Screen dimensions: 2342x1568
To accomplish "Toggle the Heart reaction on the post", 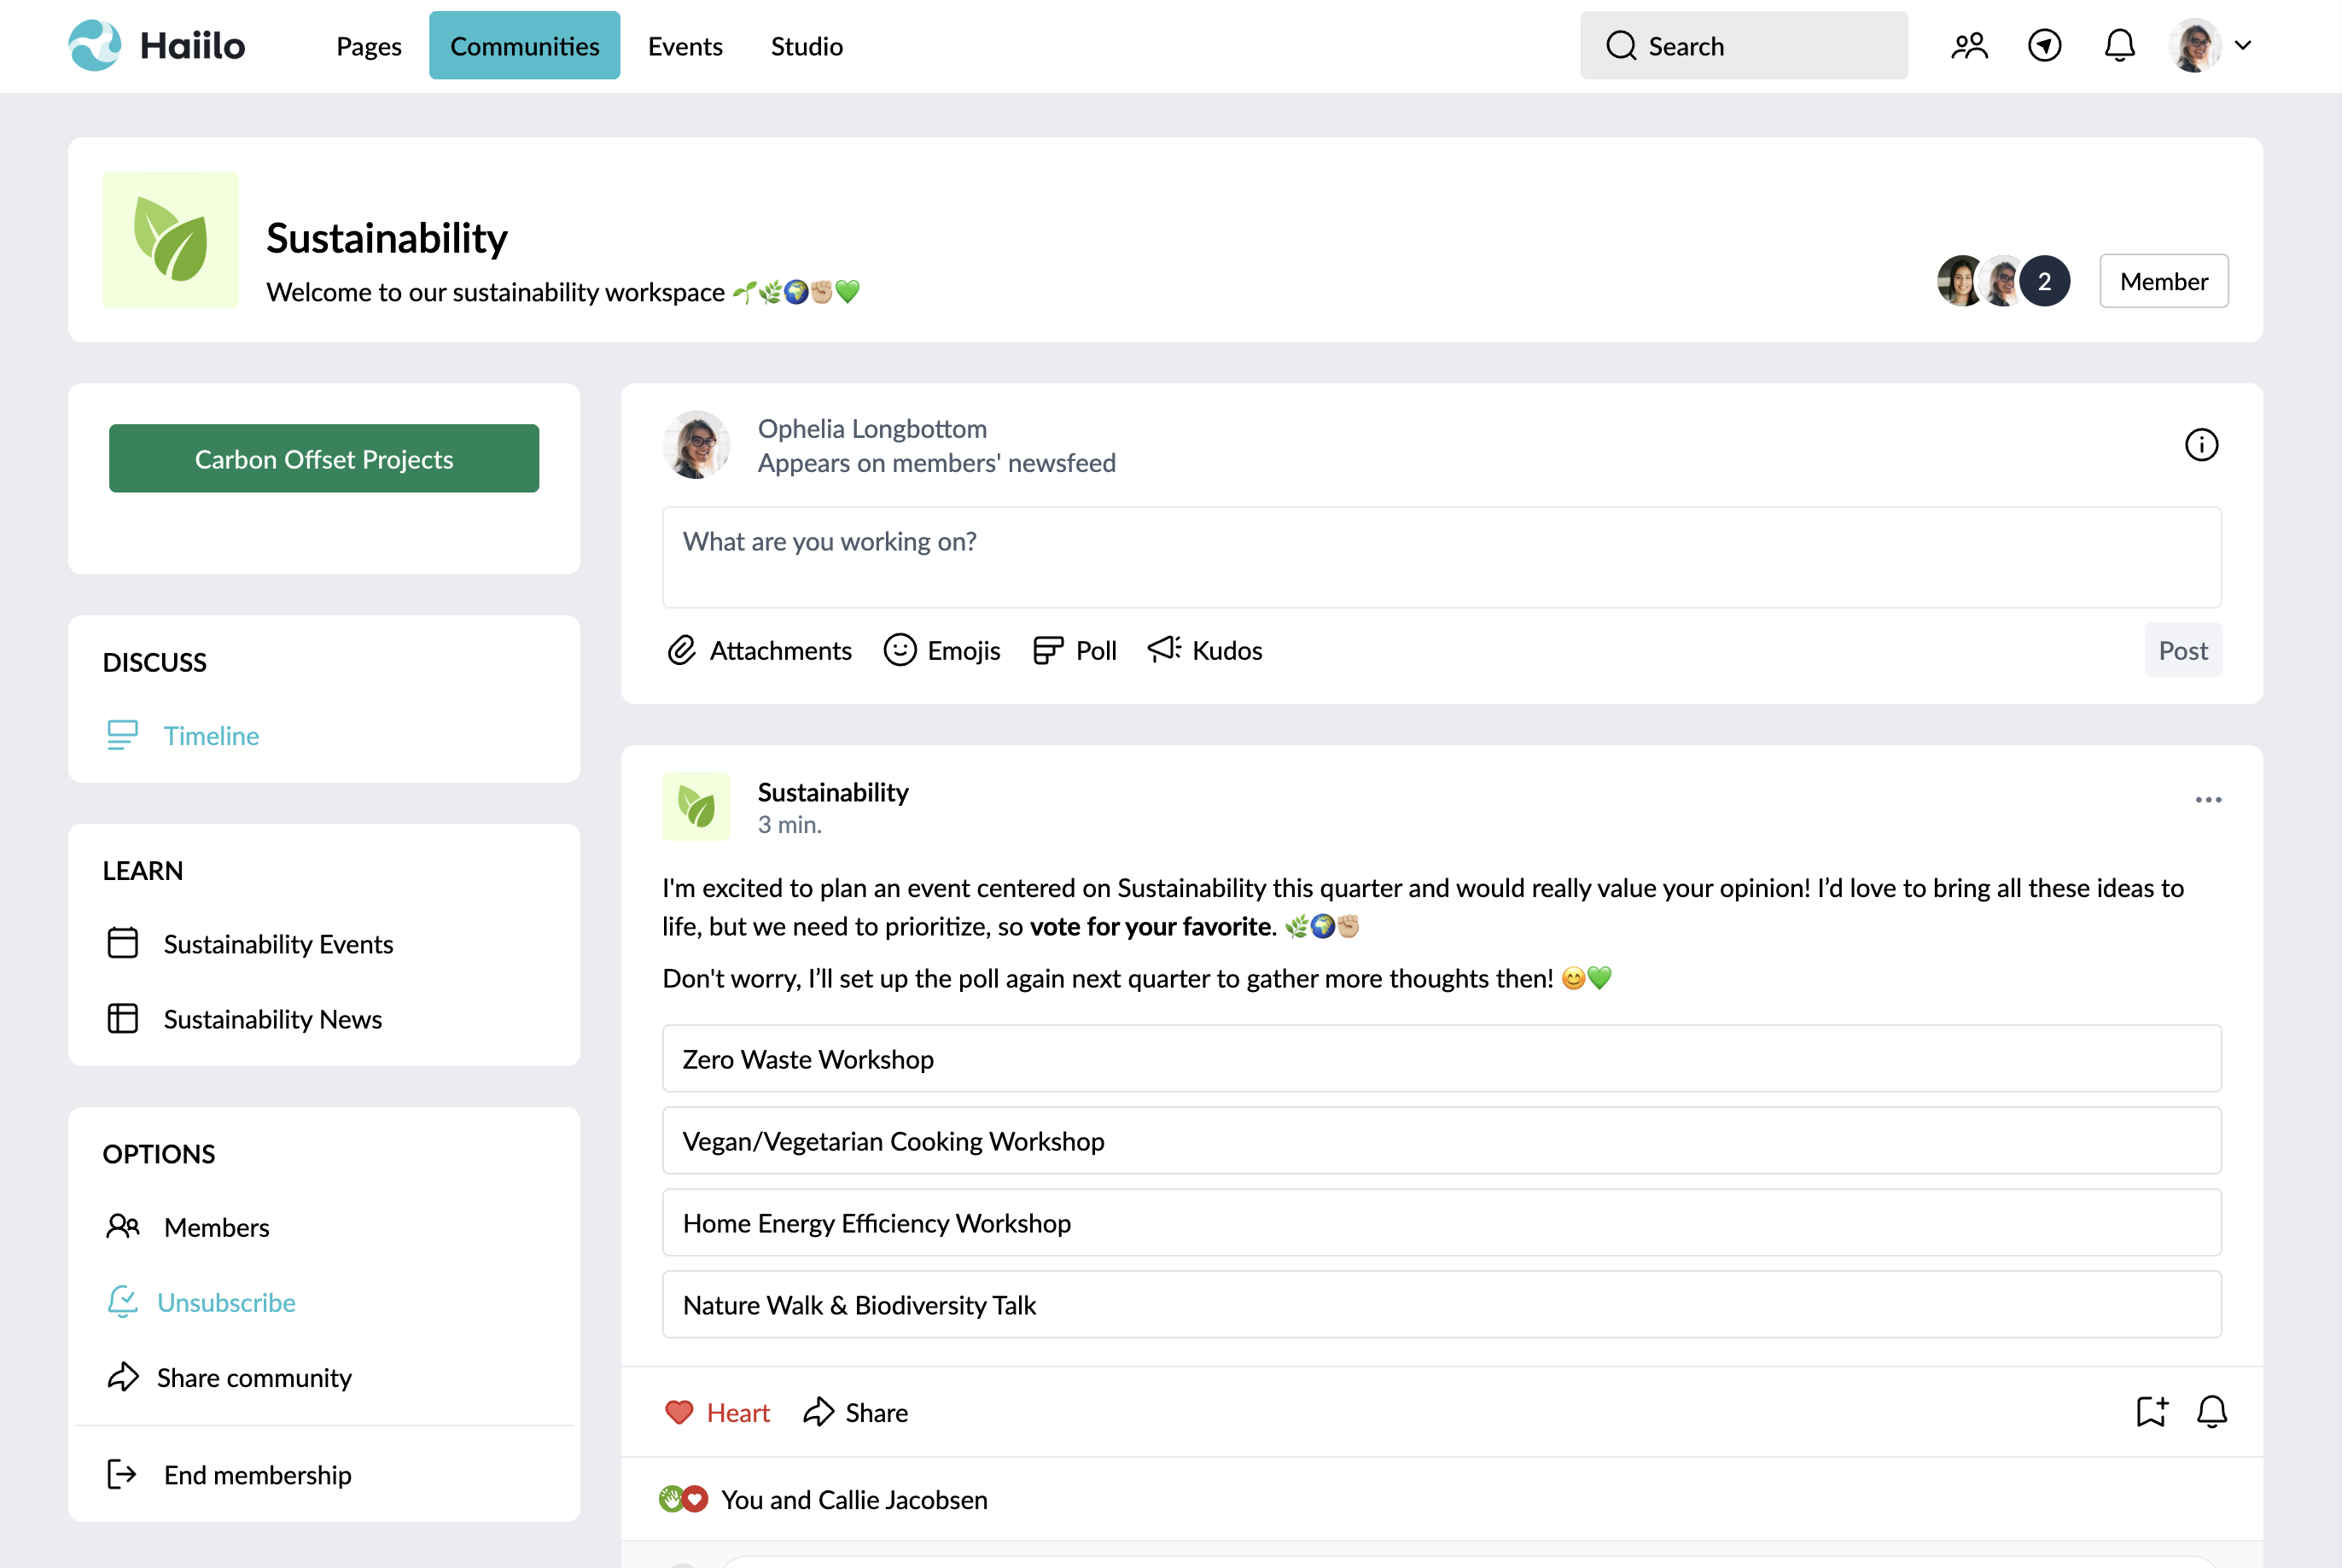I will [x=717, y=1412].
